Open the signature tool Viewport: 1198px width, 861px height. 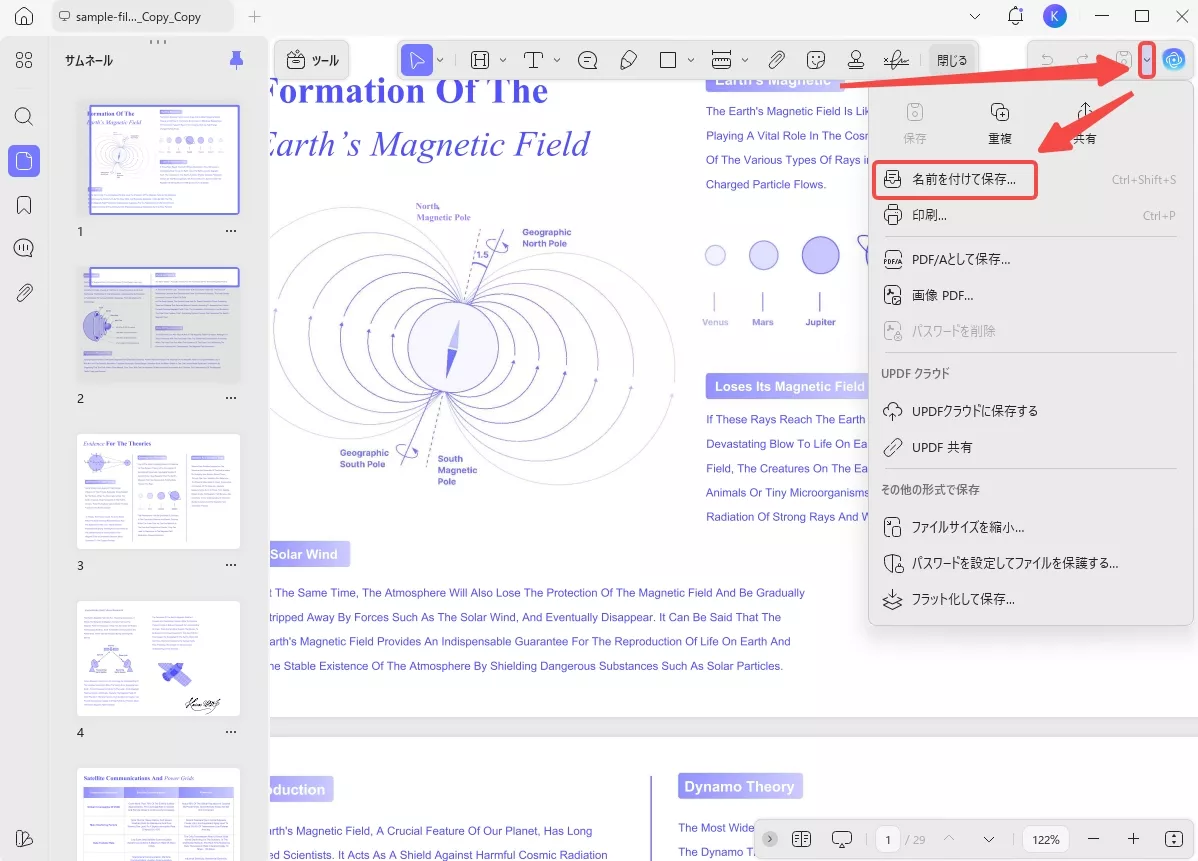(x=898, y=60)
